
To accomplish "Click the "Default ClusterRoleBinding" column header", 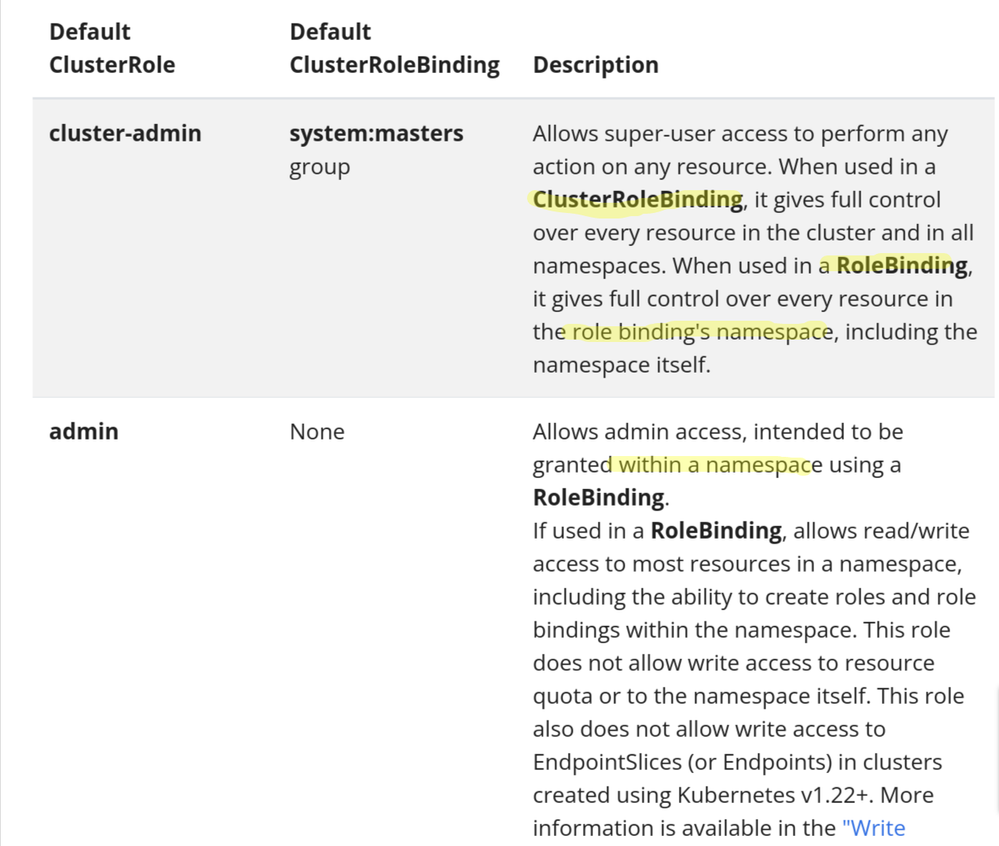I will [394, 48].
